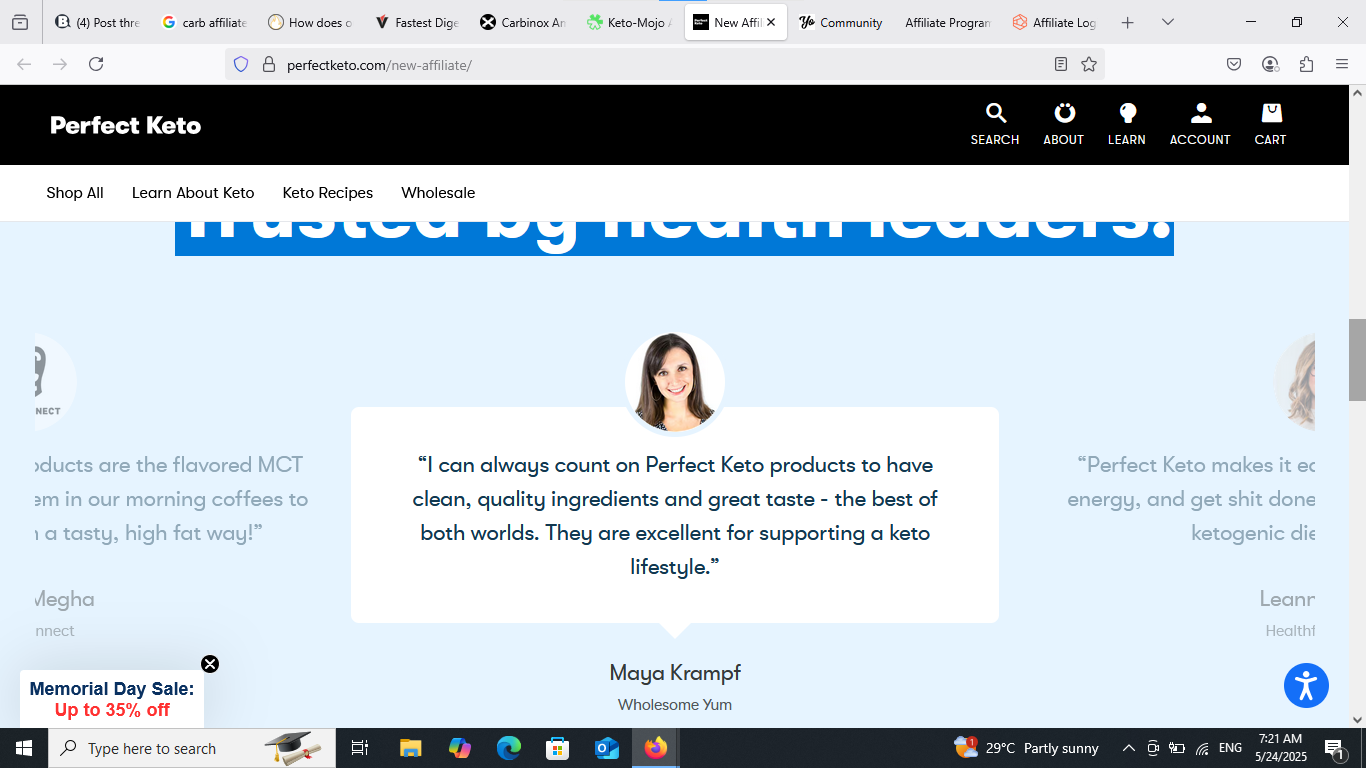Select Maya Krampf's portrait thumbnail

click(675, 383)
